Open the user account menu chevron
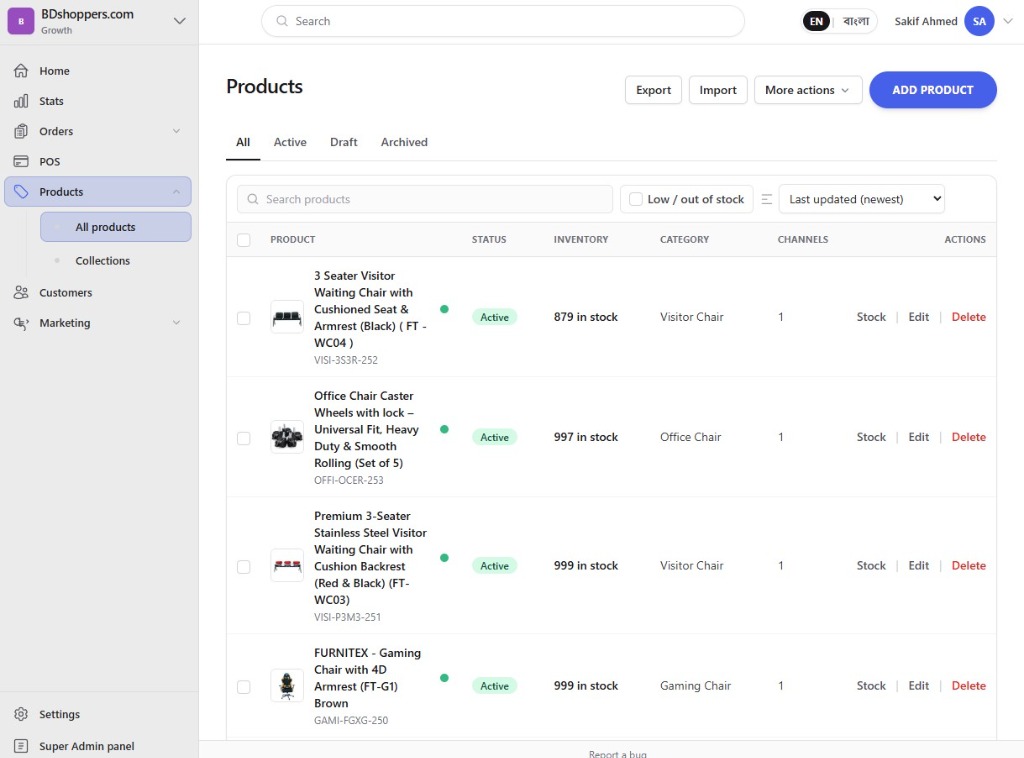1024x758 pixels. pos(1008,21)
